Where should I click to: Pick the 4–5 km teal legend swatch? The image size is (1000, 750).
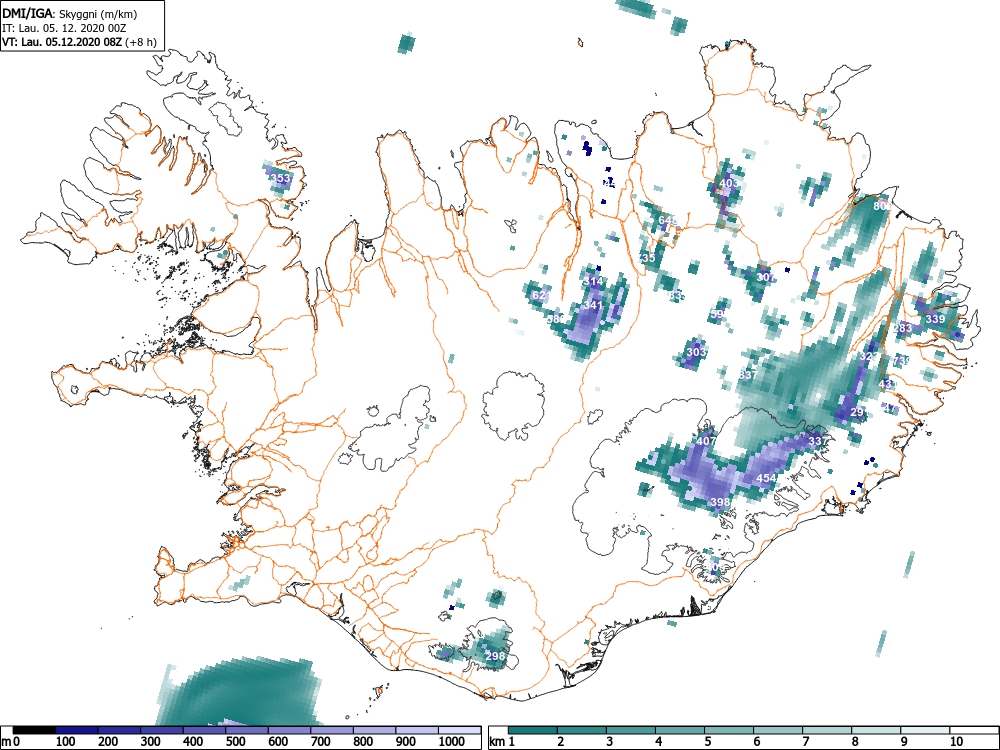(x=680, y=730)
